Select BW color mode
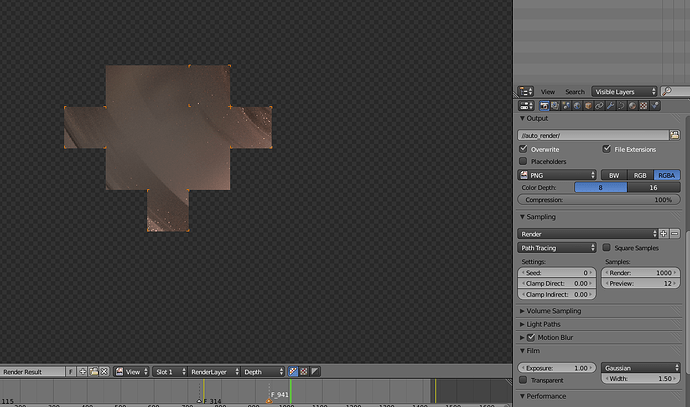Image resolution: width=690 pixels, height=407 pixels. (x=614, y=175)
